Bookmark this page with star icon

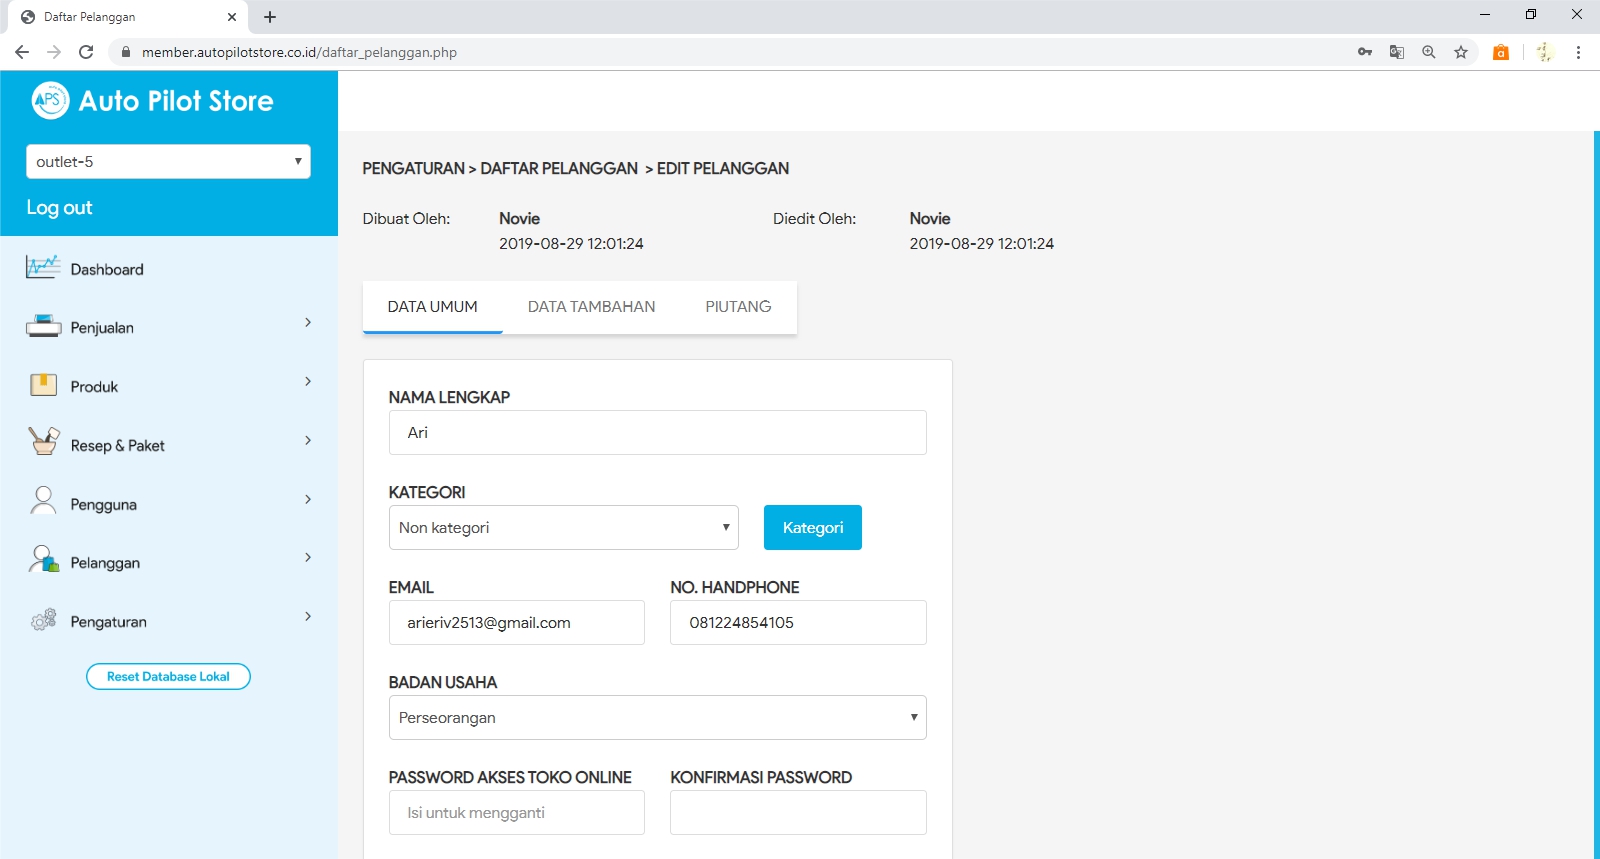click(1461, 52)
